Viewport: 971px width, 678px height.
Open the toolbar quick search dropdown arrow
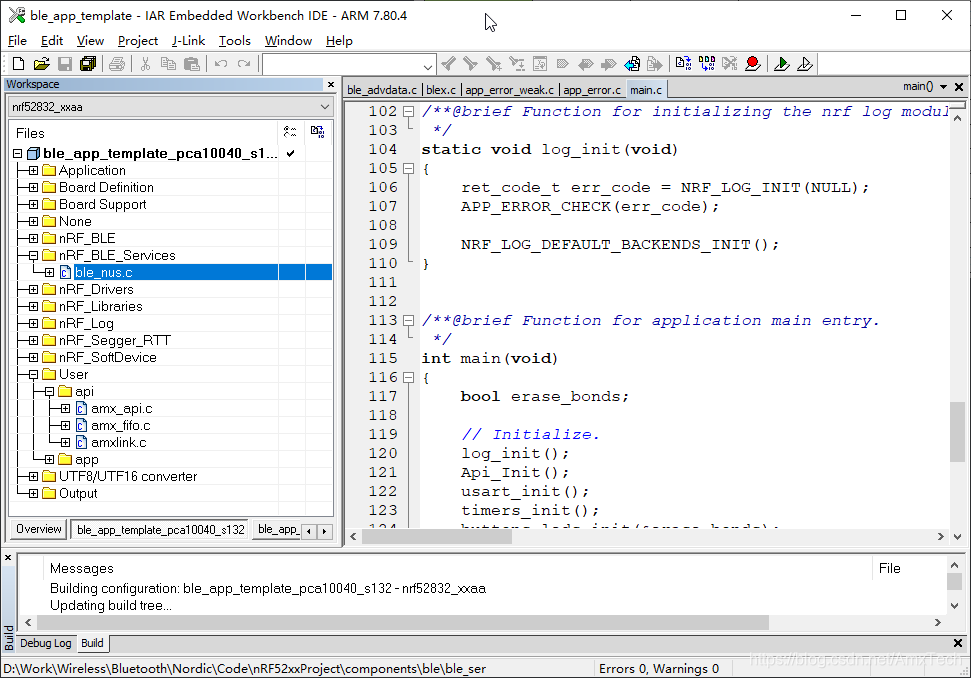[428, 66]
